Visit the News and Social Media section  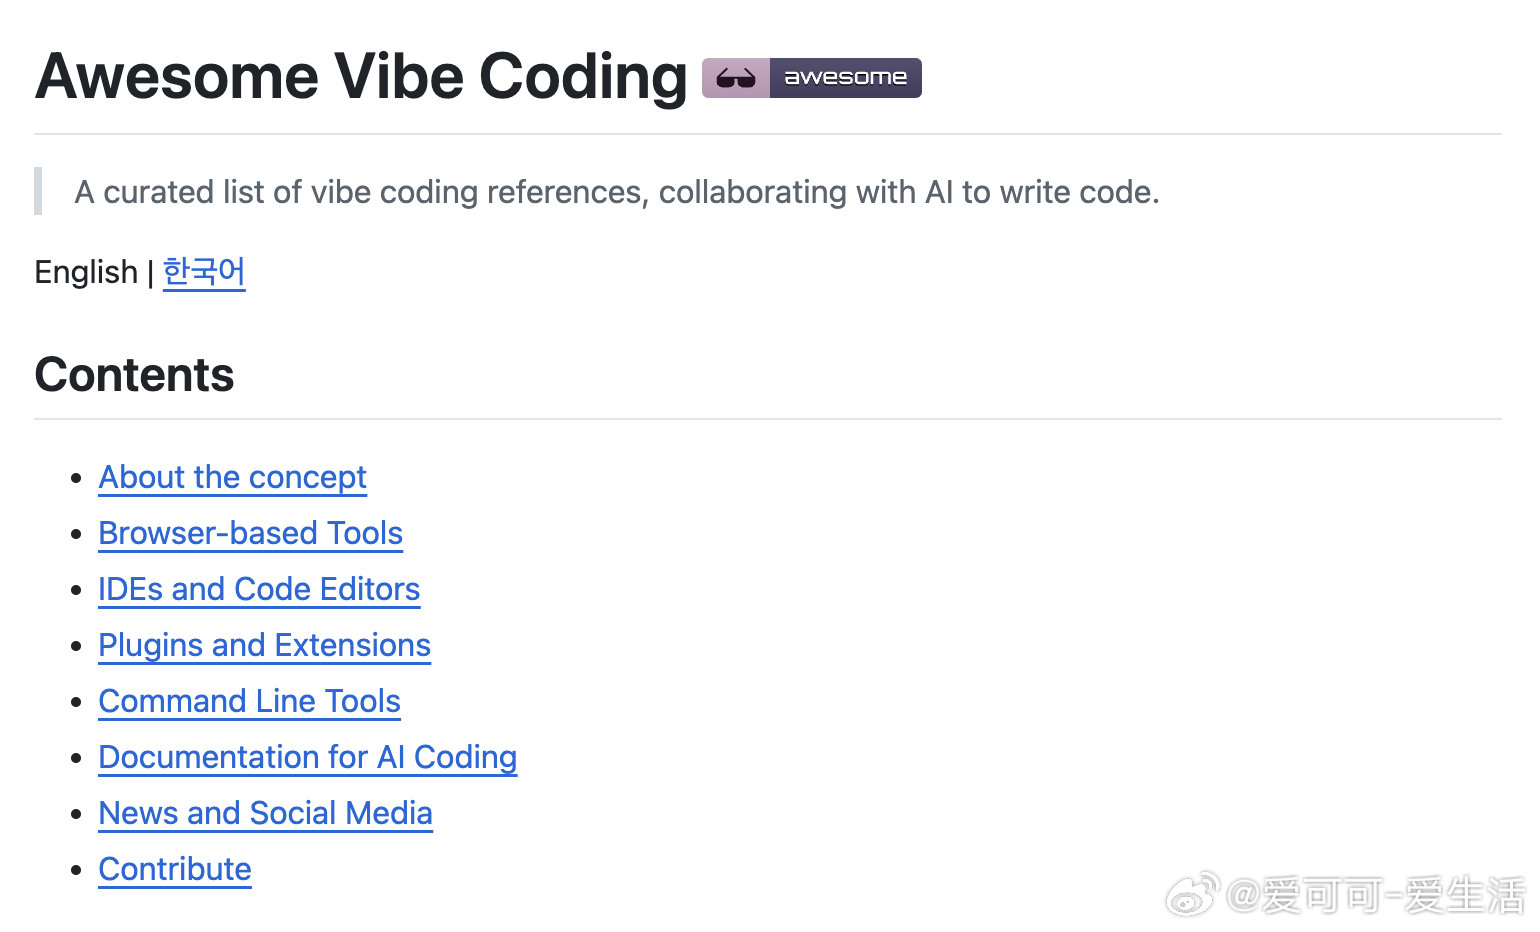pos(265,814)
